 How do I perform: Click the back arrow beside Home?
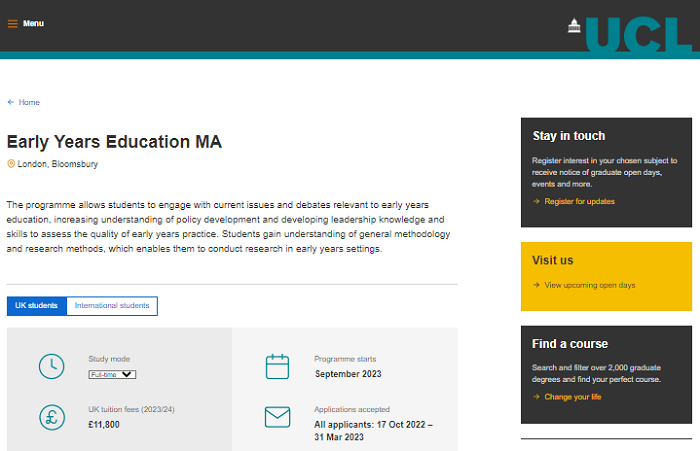(11, 102)
